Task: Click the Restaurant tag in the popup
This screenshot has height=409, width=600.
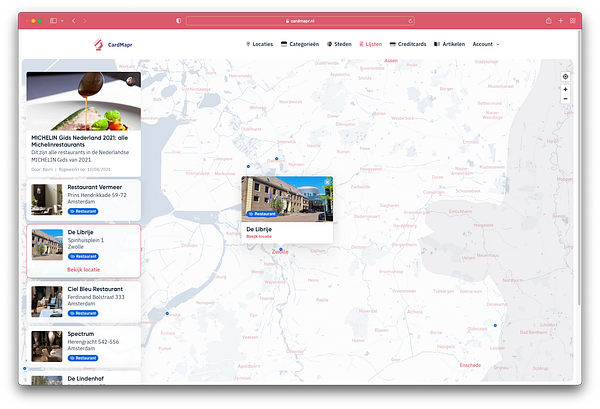Action: point(262,214)
